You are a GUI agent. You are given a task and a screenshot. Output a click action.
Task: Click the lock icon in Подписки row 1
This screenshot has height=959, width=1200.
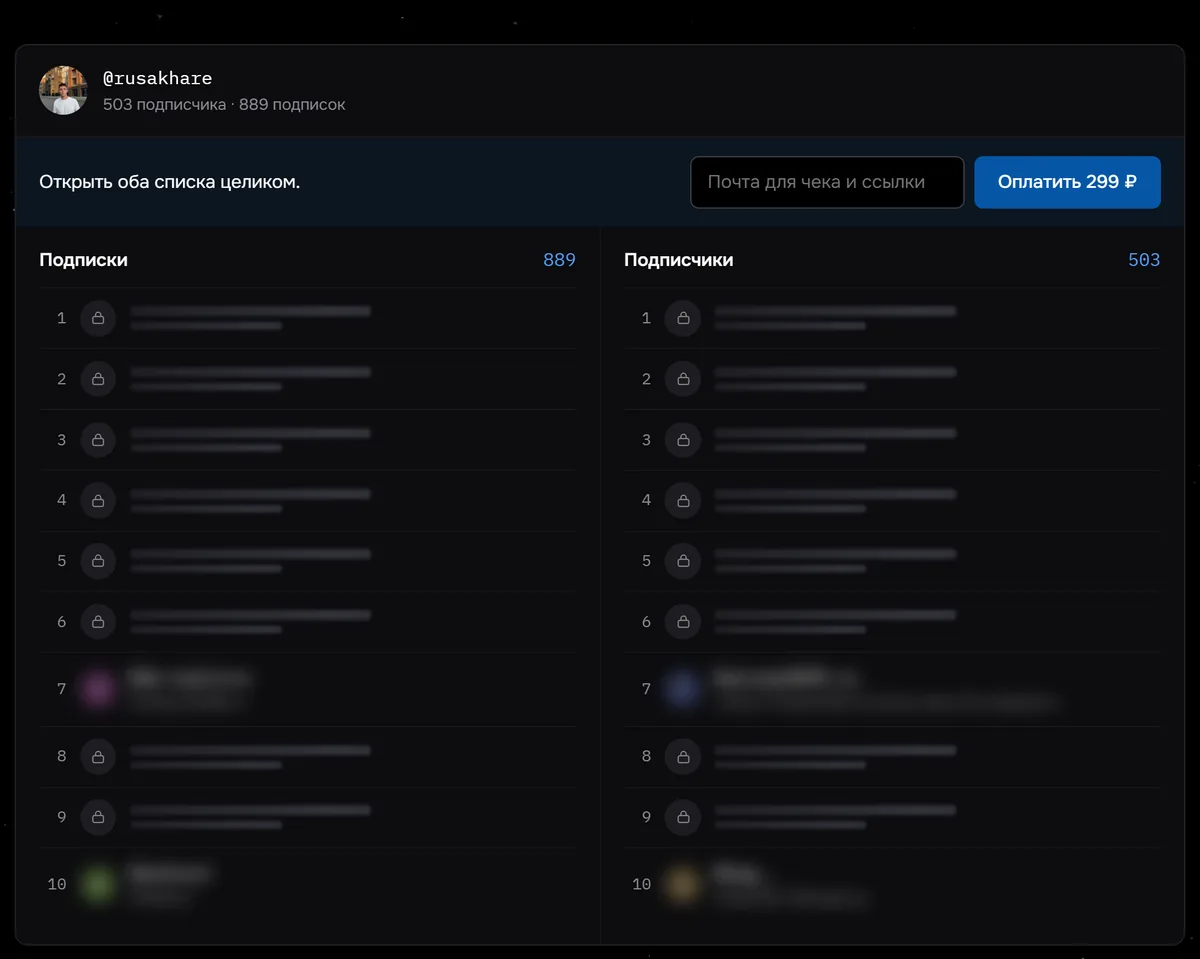98,318
